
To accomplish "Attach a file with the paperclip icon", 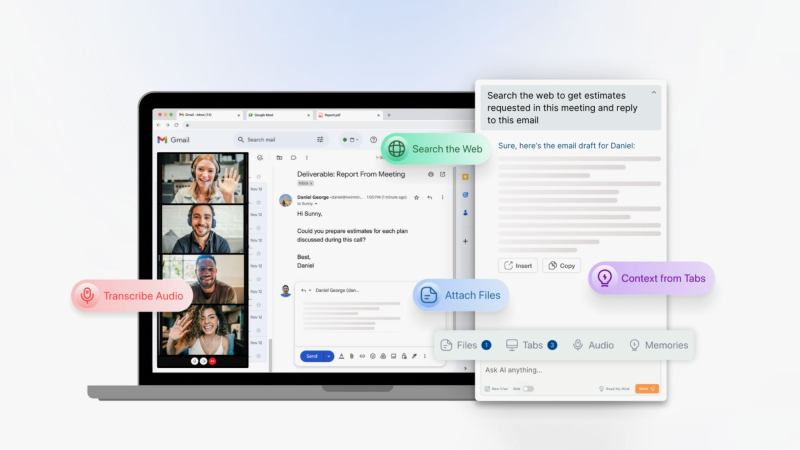I will coord(352,356).
